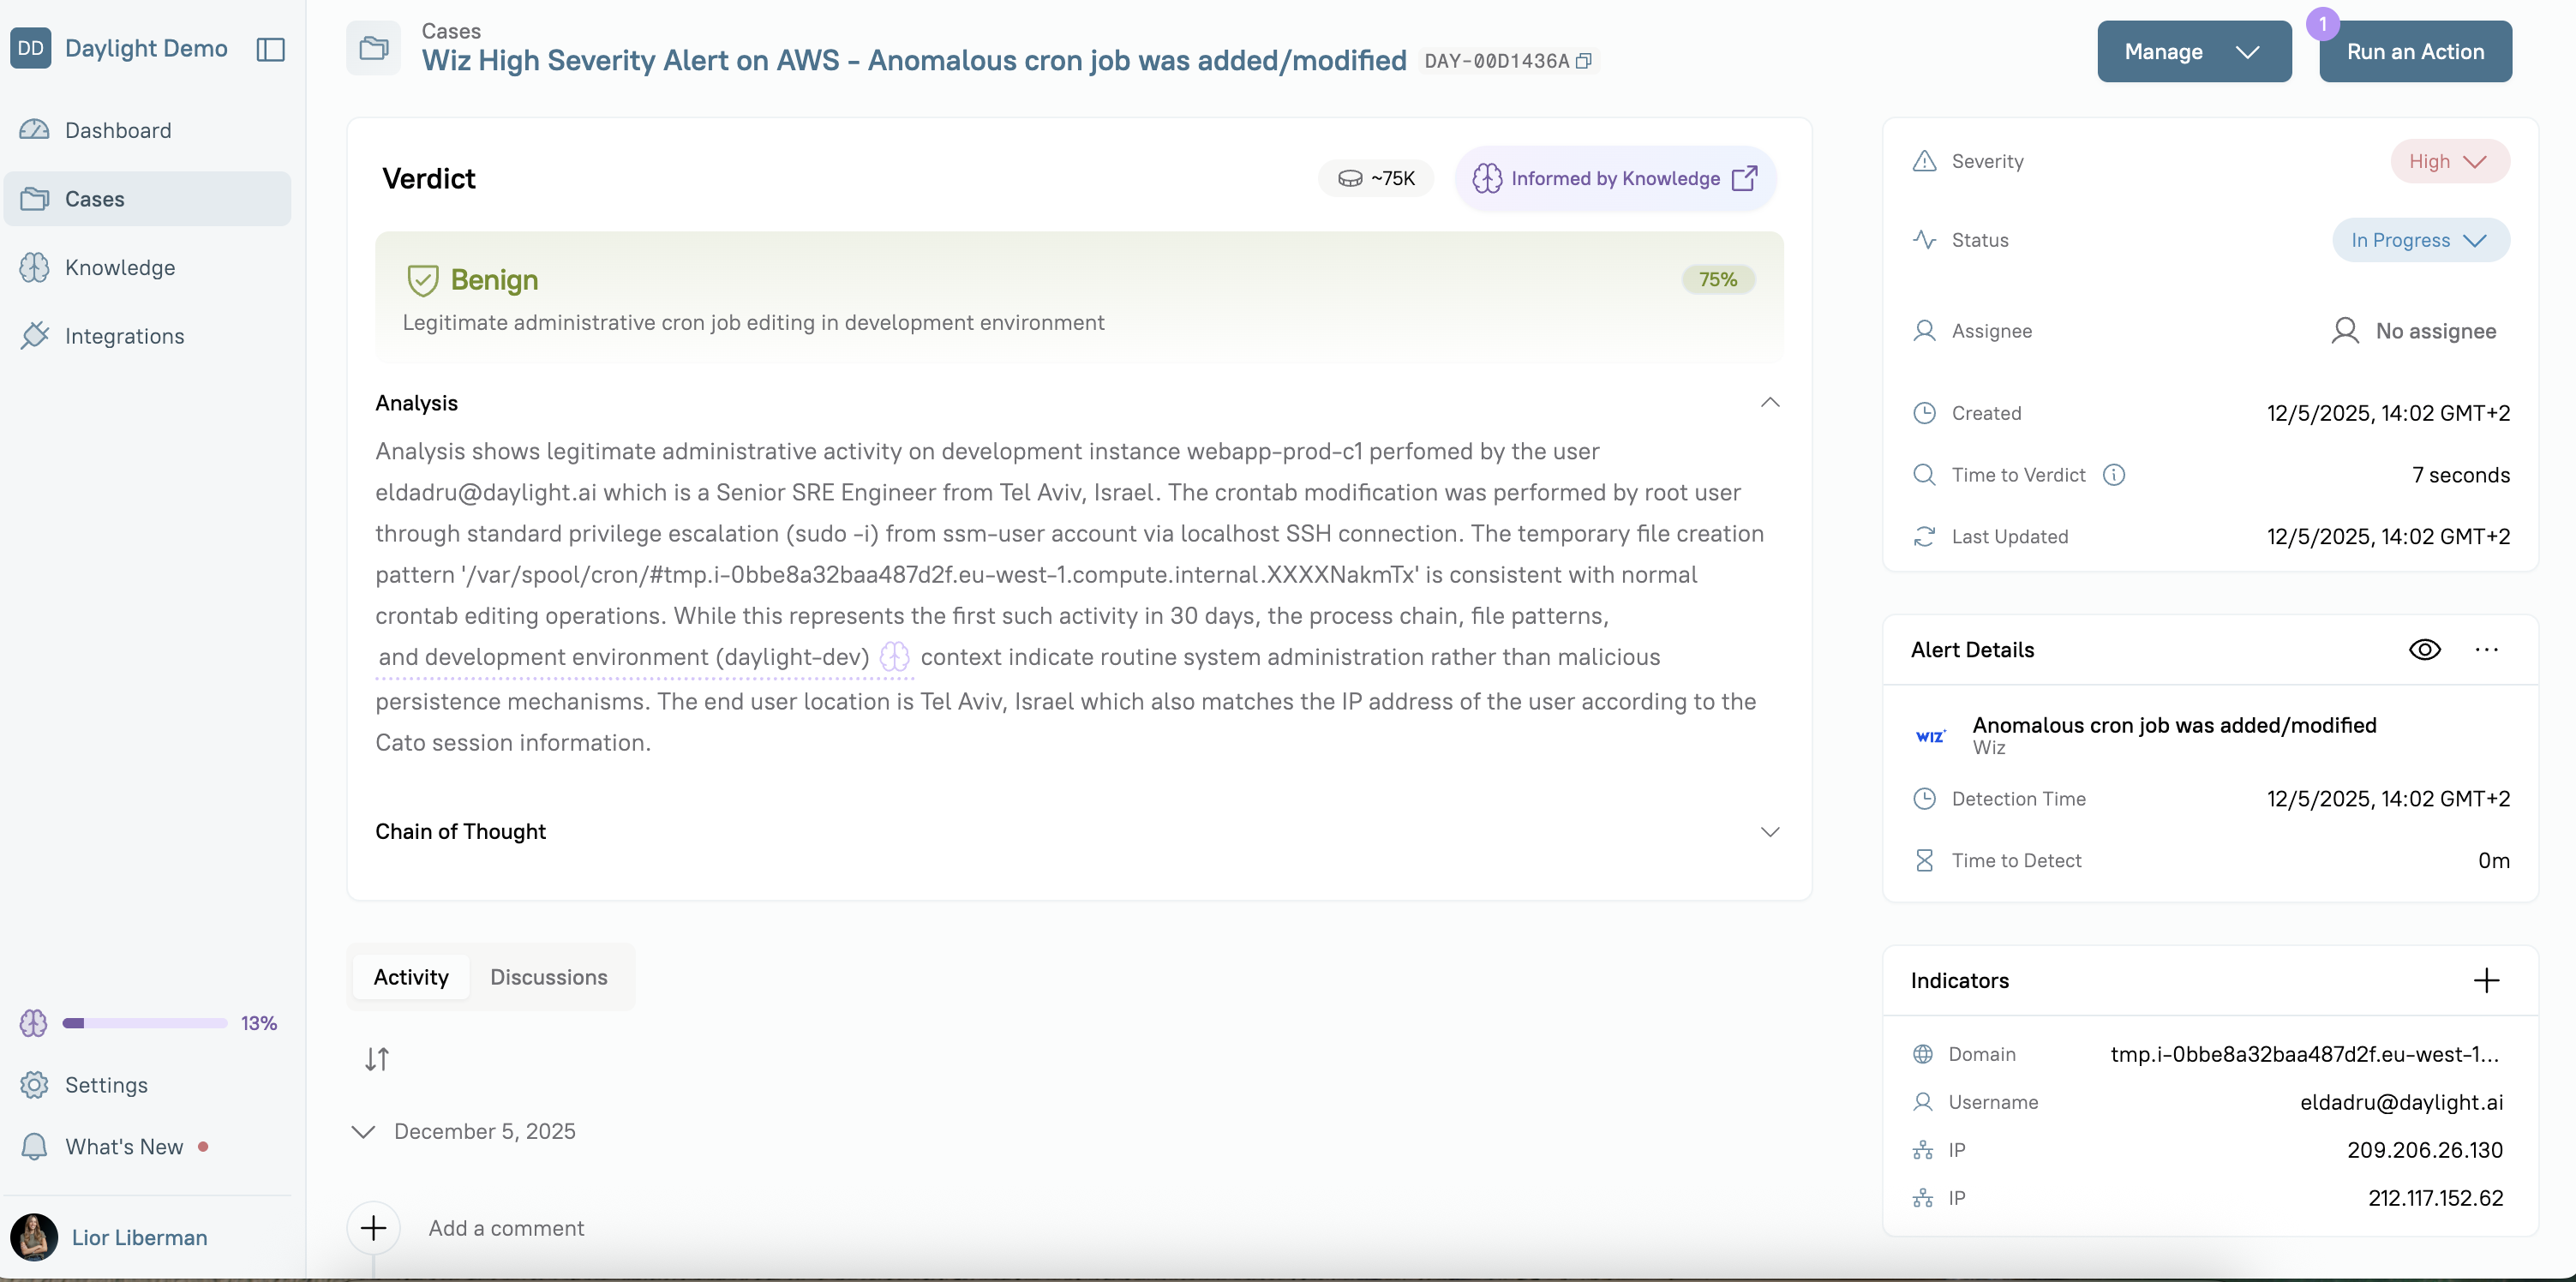
Task: Open the Informed by Knowledge link
Action: (x=1615, y=178)
